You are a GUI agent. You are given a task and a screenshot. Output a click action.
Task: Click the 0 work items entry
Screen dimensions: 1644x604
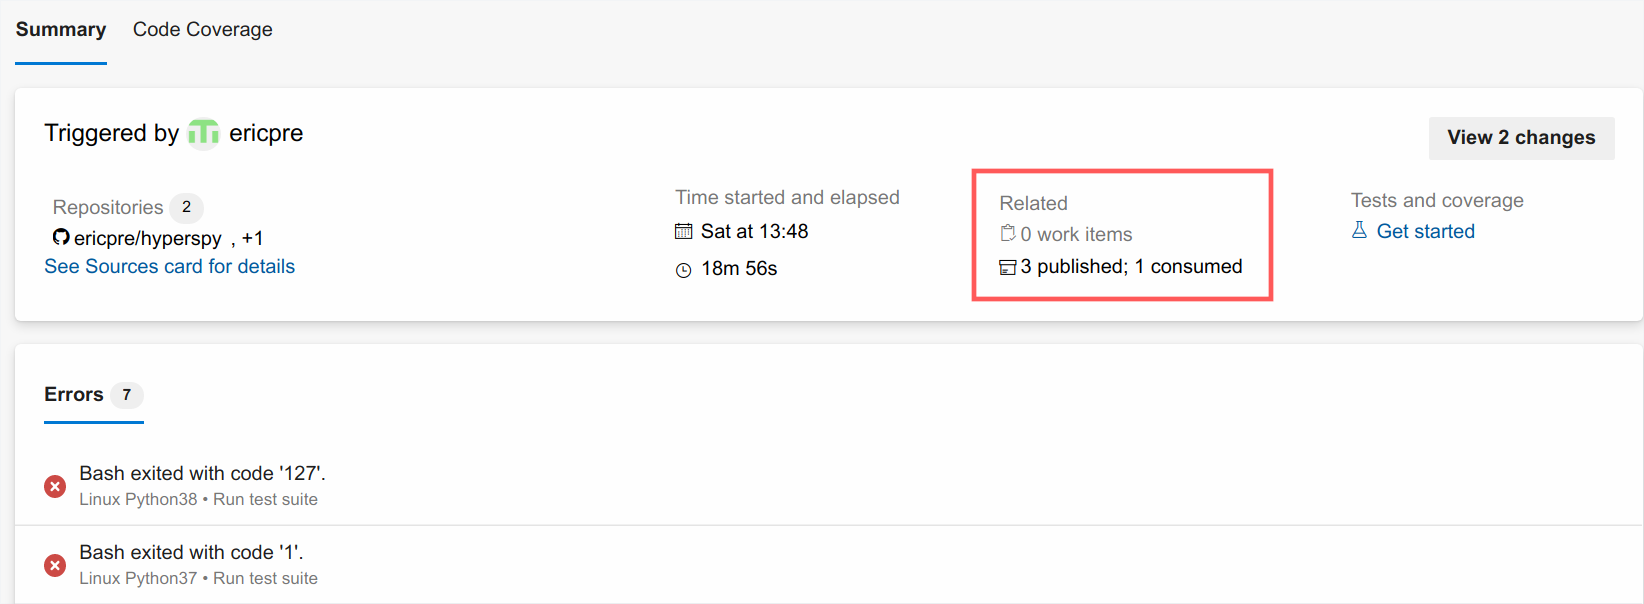[x=1076, y=234]
